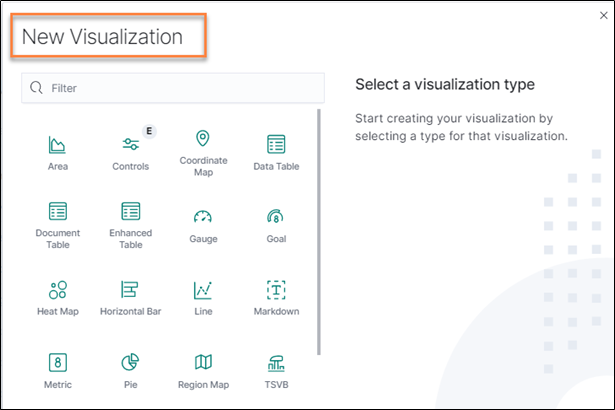Click 'Start creating your visualization by' description
This screenshot has height=410, width=615.
(x=454, y=118)
